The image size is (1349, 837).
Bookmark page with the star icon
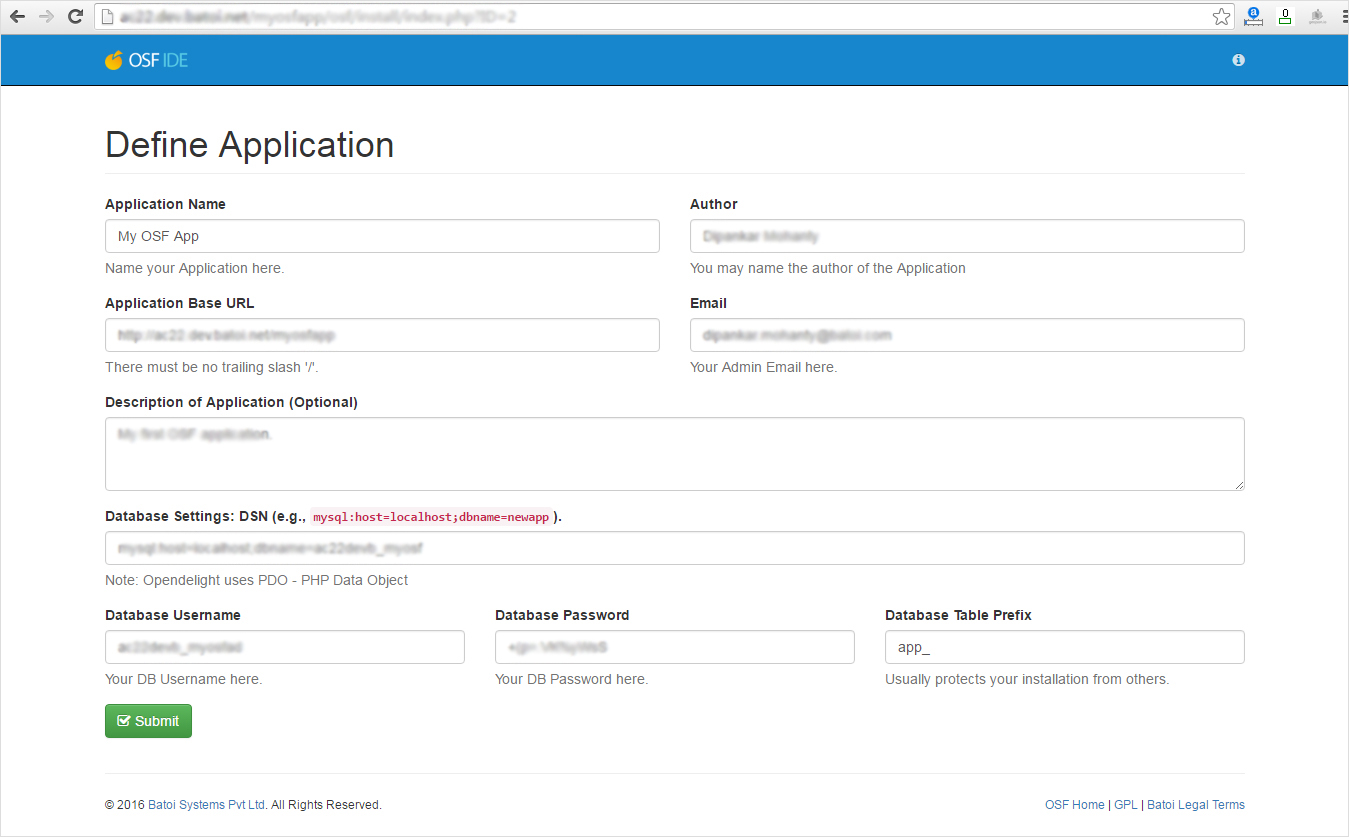click(x=1221, y=17)
